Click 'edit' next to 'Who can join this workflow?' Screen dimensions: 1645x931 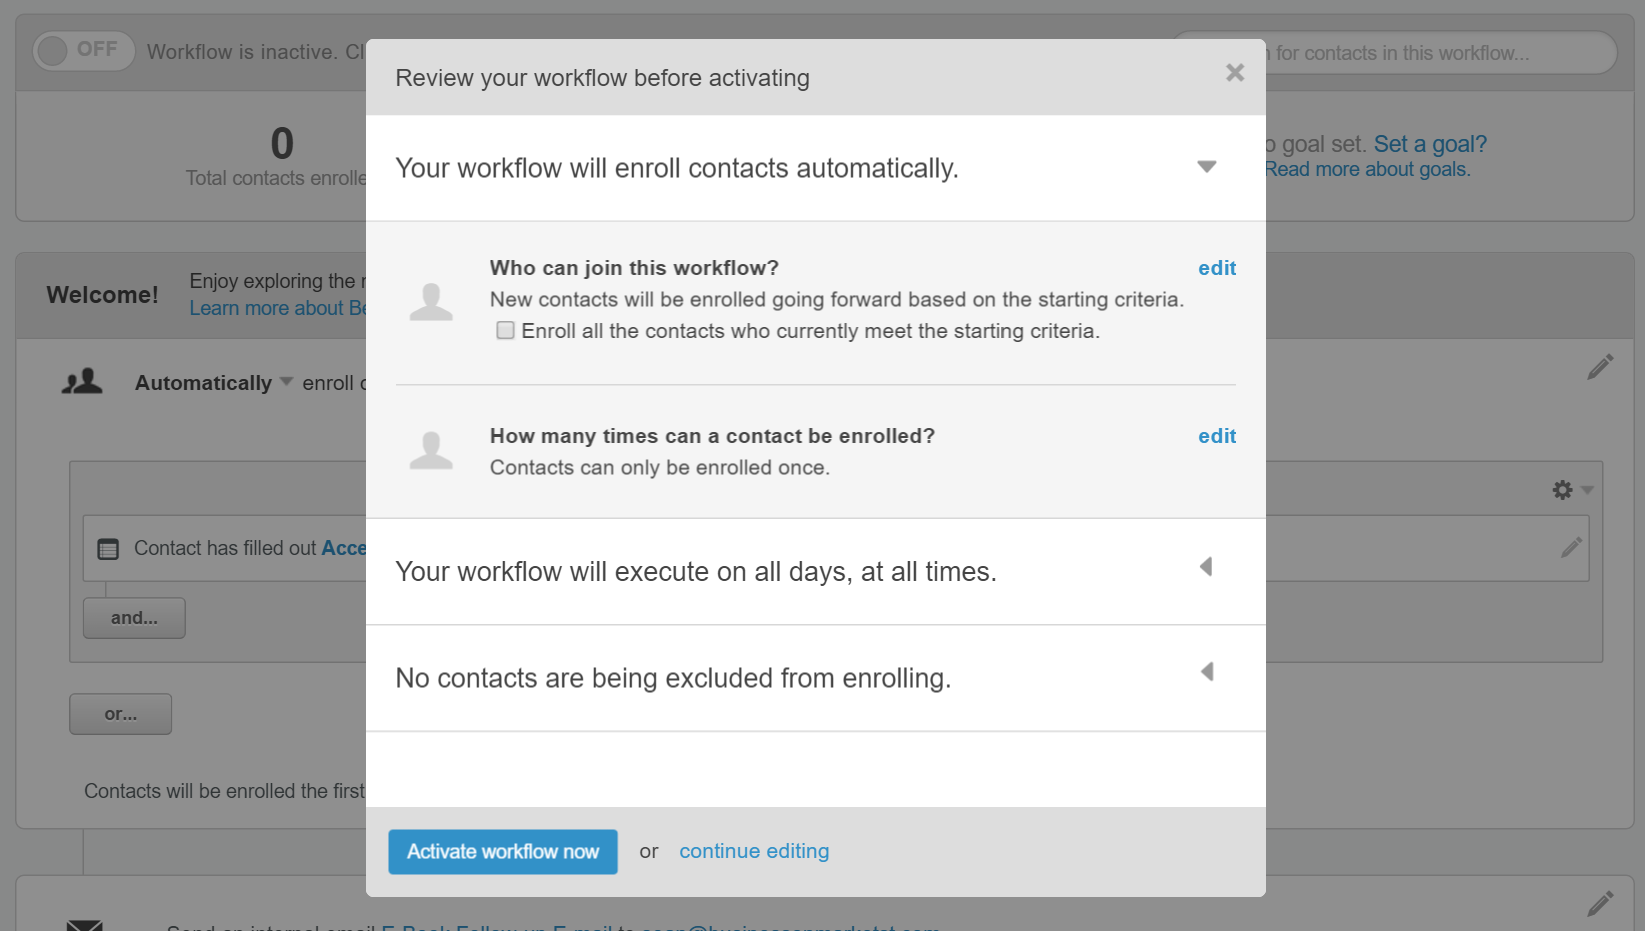pyautogui.click(x=1216, y=268)
